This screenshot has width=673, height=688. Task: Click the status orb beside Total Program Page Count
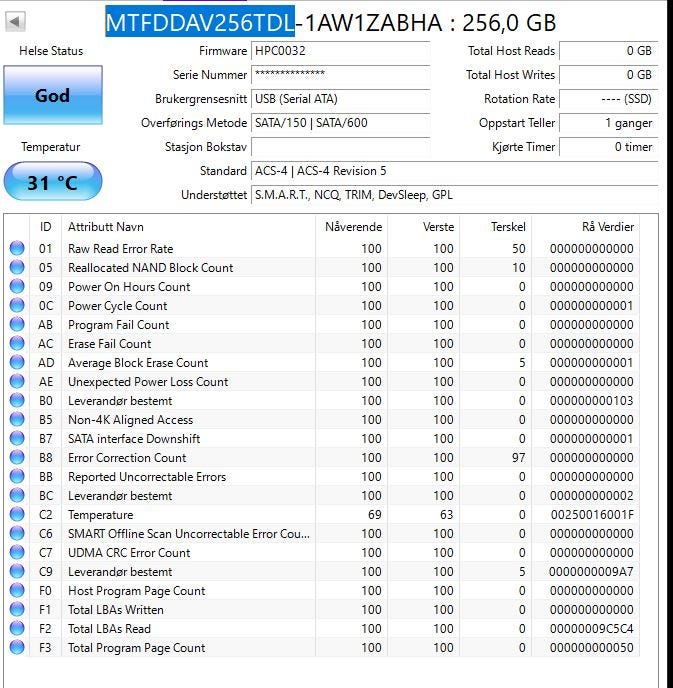tap(17, 648)
